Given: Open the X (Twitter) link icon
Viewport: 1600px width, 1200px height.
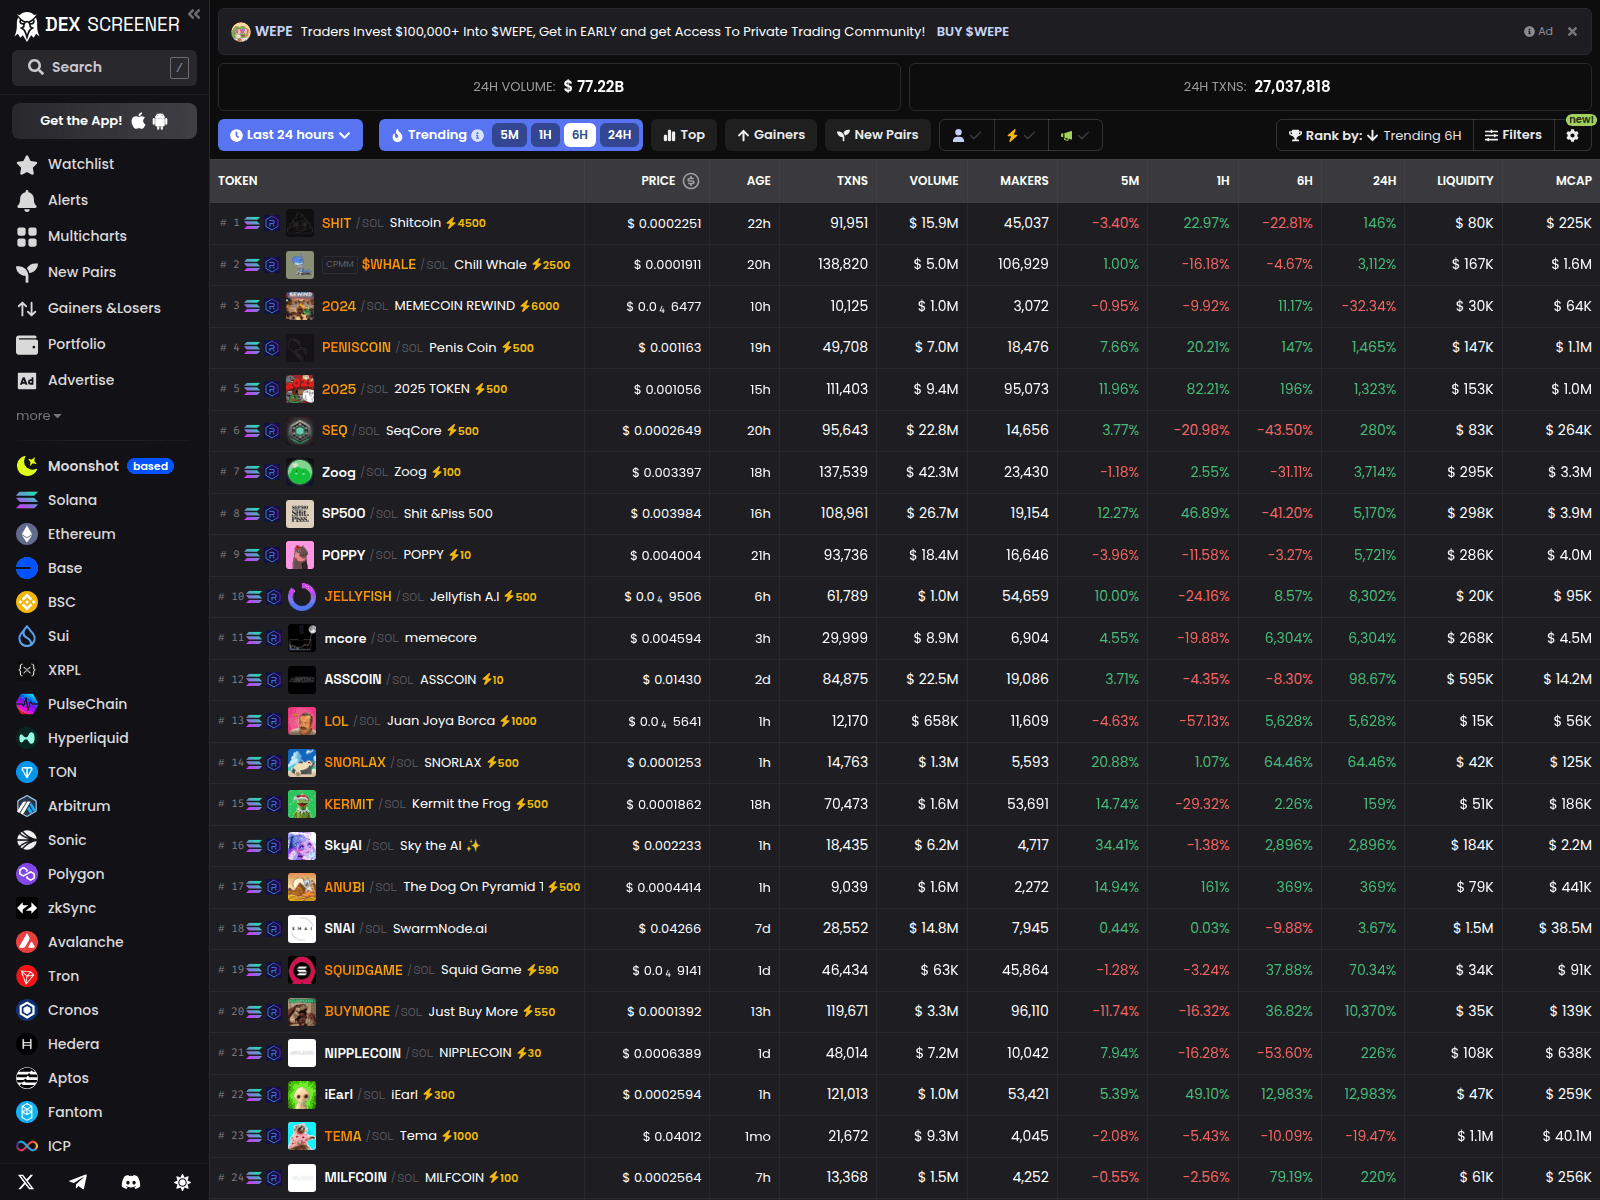Looking at the screenshot, I should tap(26, 1182).
